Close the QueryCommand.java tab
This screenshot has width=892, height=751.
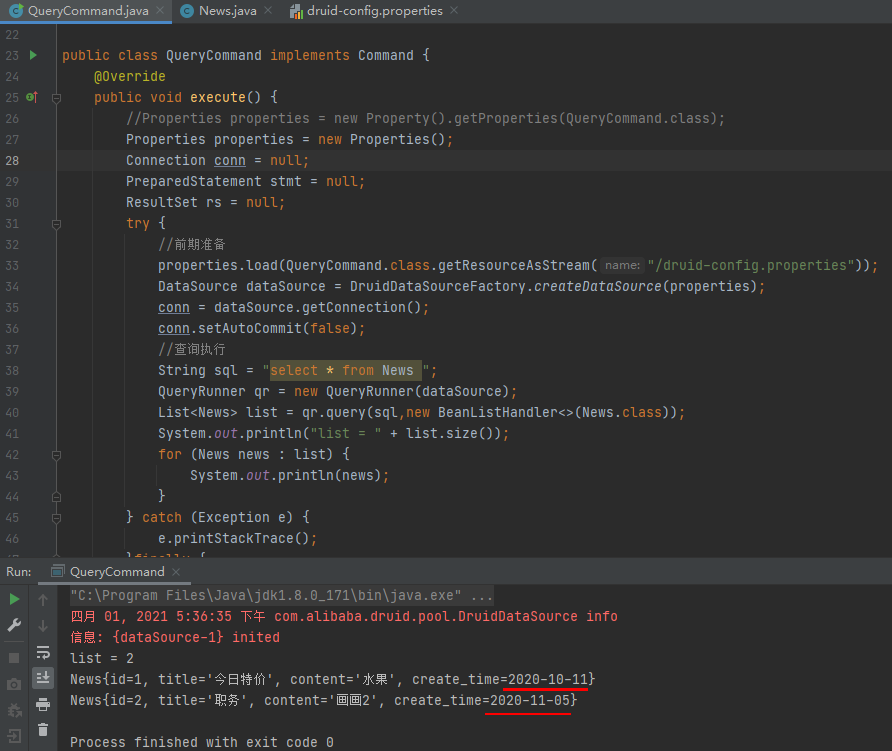[x=160, y=10]
